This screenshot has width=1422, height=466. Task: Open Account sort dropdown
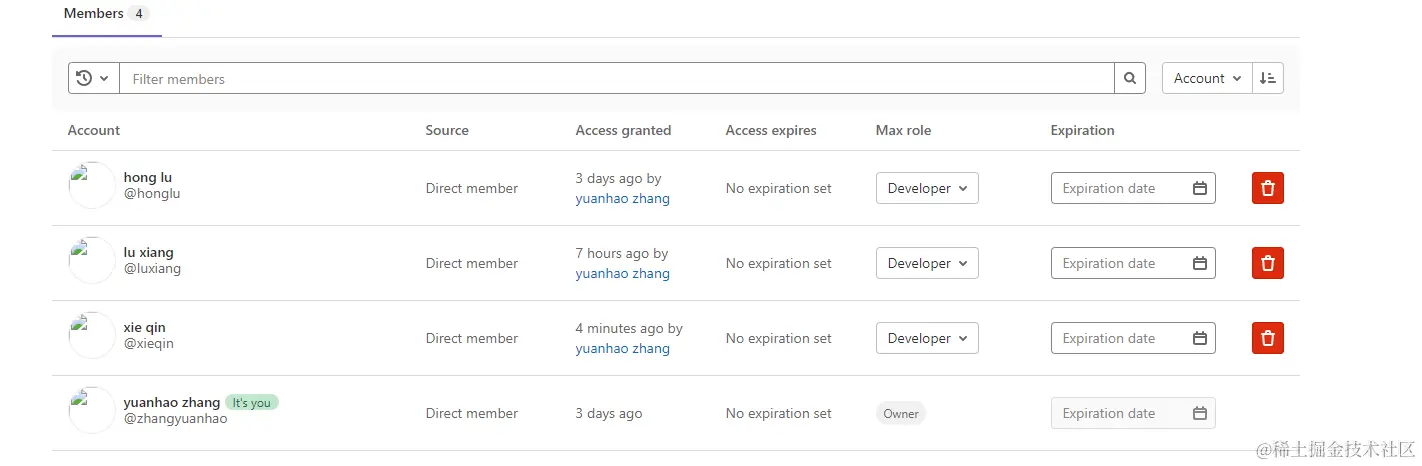click(x=1207, y=78)
